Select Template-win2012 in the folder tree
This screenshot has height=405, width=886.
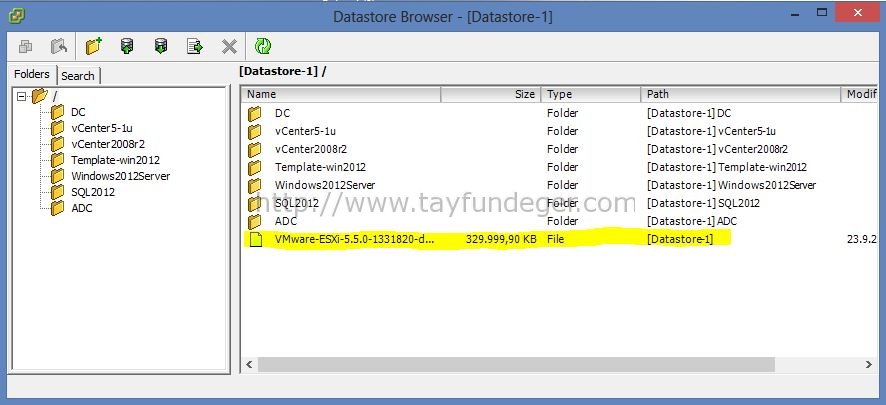[115, 160]
